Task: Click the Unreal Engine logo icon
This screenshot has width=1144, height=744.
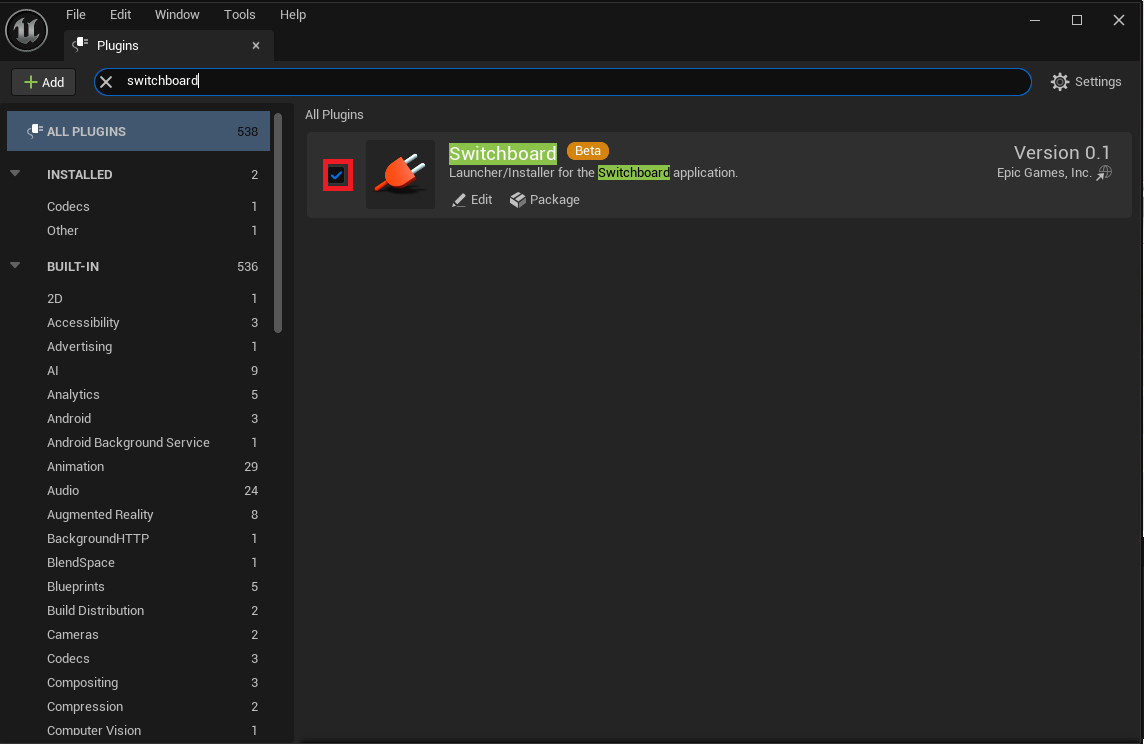Action: pos(26,31)
